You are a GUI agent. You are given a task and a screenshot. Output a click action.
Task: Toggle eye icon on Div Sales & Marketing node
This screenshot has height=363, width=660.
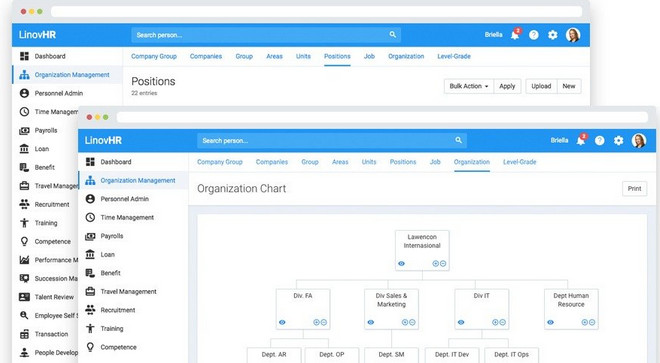[x=370, y=322]
